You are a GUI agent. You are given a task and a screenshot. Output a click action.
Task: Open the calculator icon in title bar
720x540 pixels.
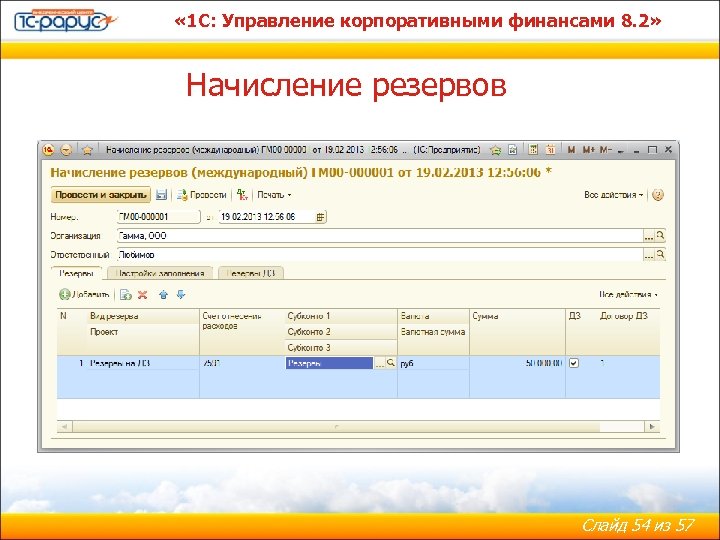533,150
